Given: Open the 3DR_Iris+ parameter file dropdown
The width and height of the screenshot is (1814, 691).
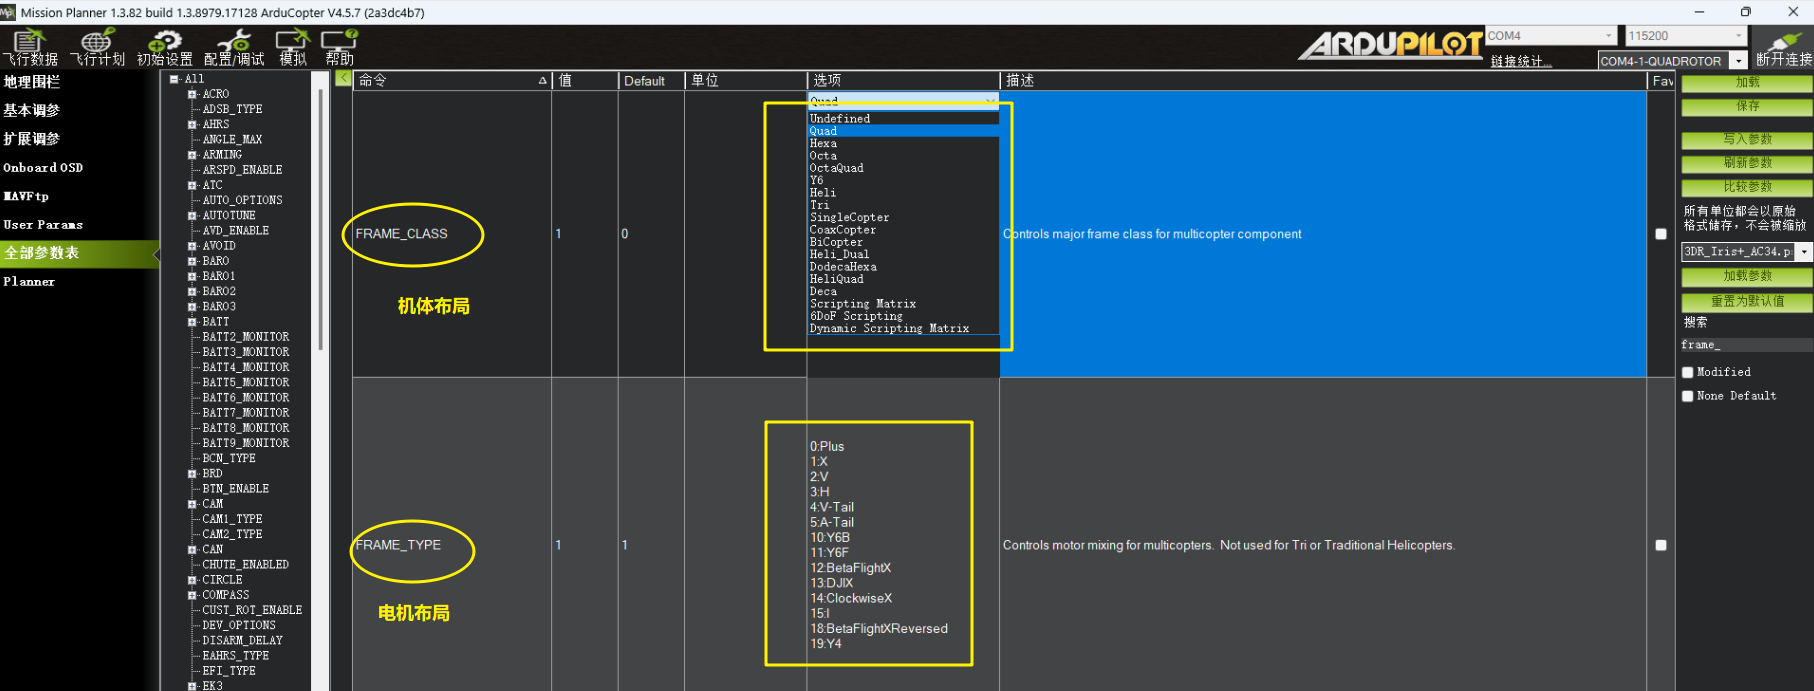Looking at the screenshot, I should [1804, 252].
